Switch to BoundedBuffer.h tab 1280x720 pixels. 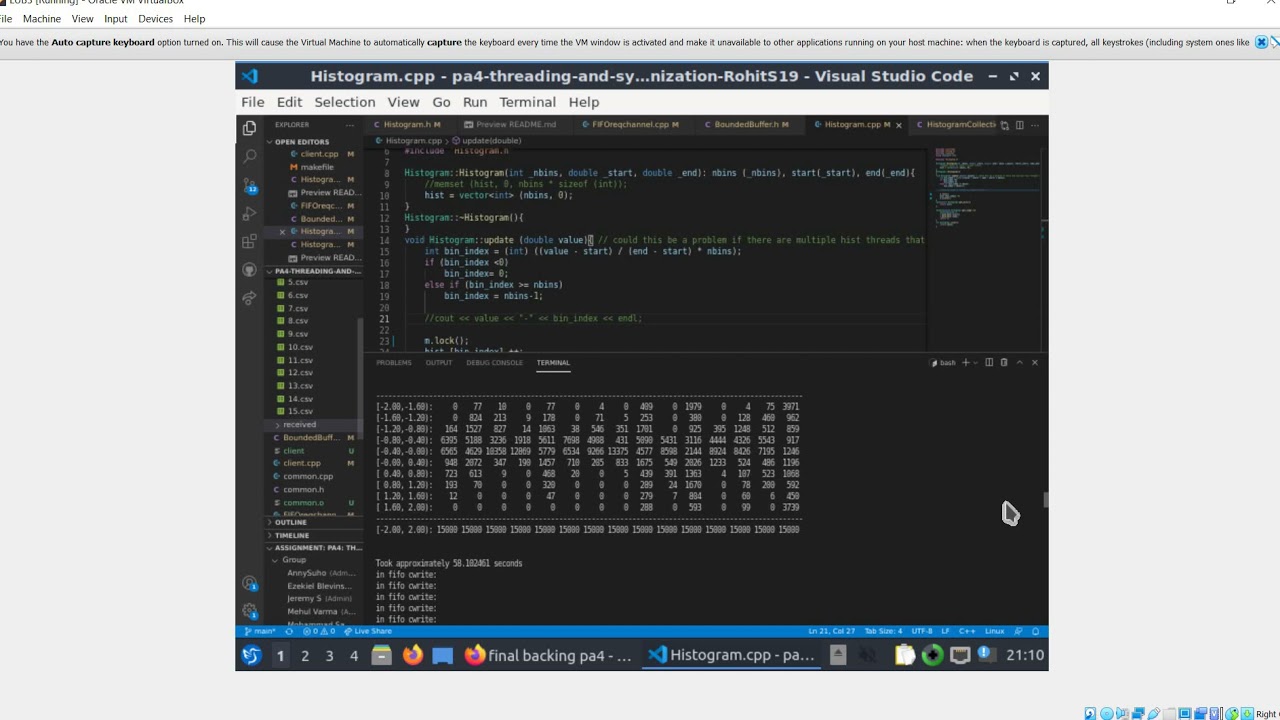click(751, 125)
